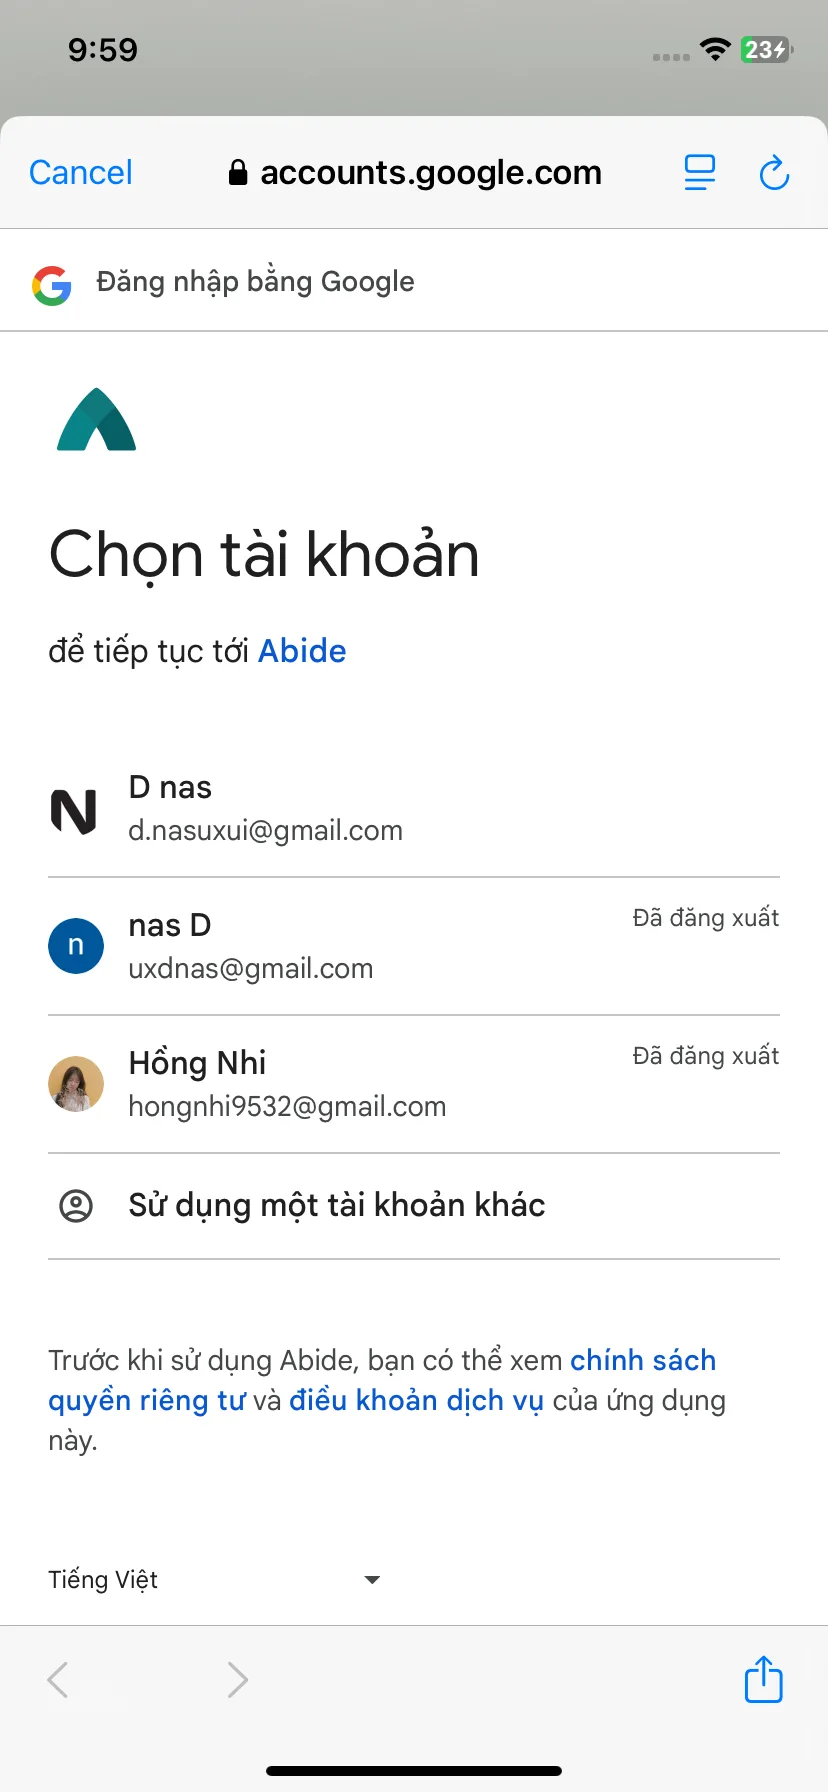This screenshot has width=828, height=1792.
Task: Tap the lock icon beside accounts.google.com
Action: [x=238, y=173]
